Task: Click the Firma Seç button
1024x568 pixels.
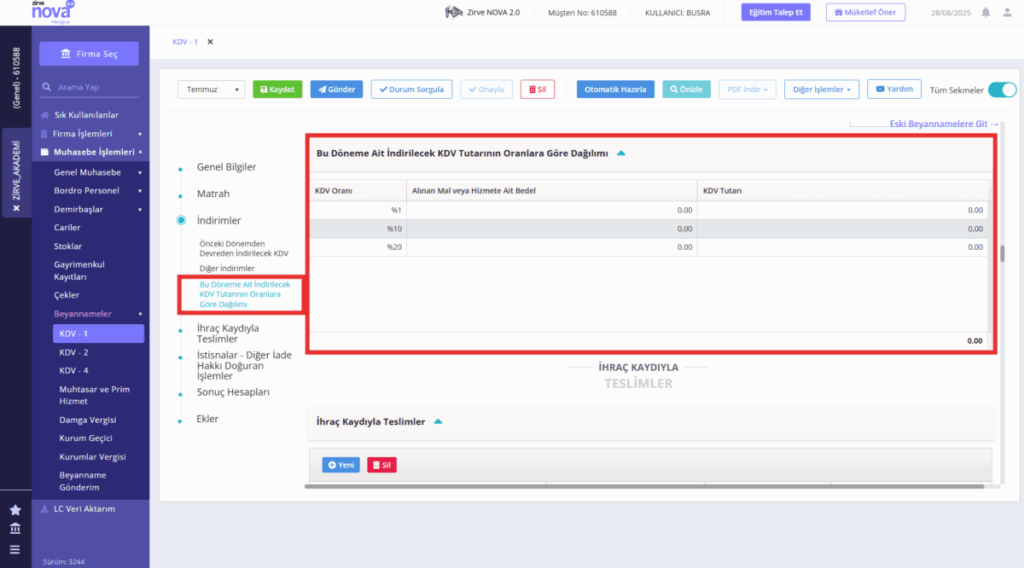Action: point(89,54)
